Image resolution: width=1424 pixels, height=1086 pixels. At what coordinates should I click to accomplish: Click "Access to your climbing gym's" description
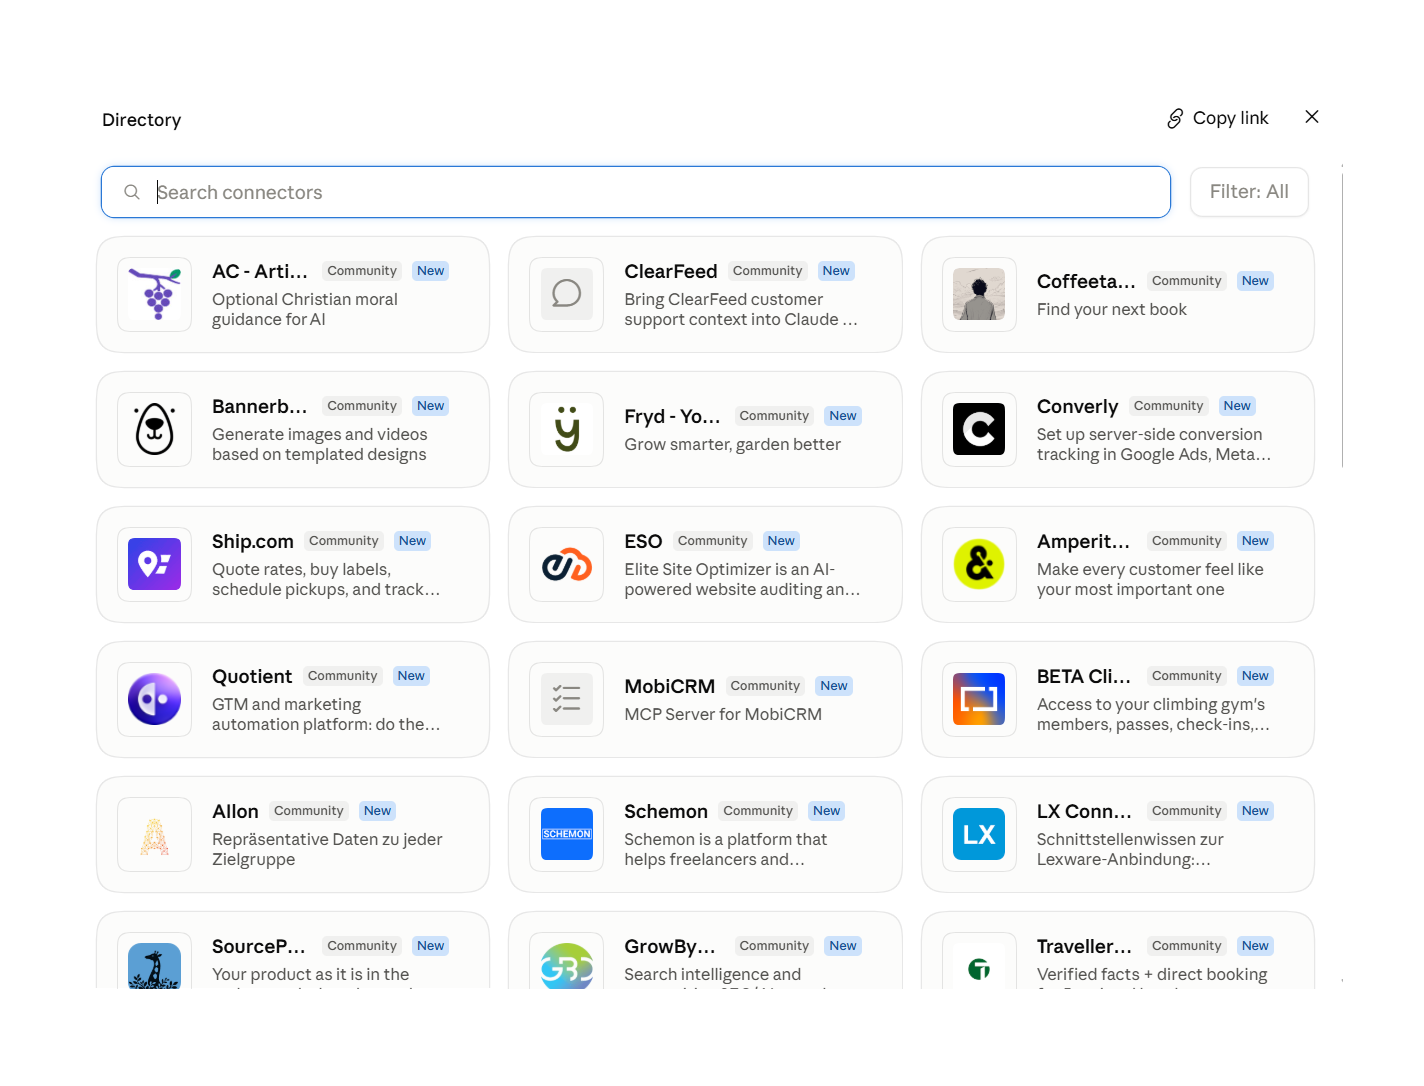pos(1151,704)
